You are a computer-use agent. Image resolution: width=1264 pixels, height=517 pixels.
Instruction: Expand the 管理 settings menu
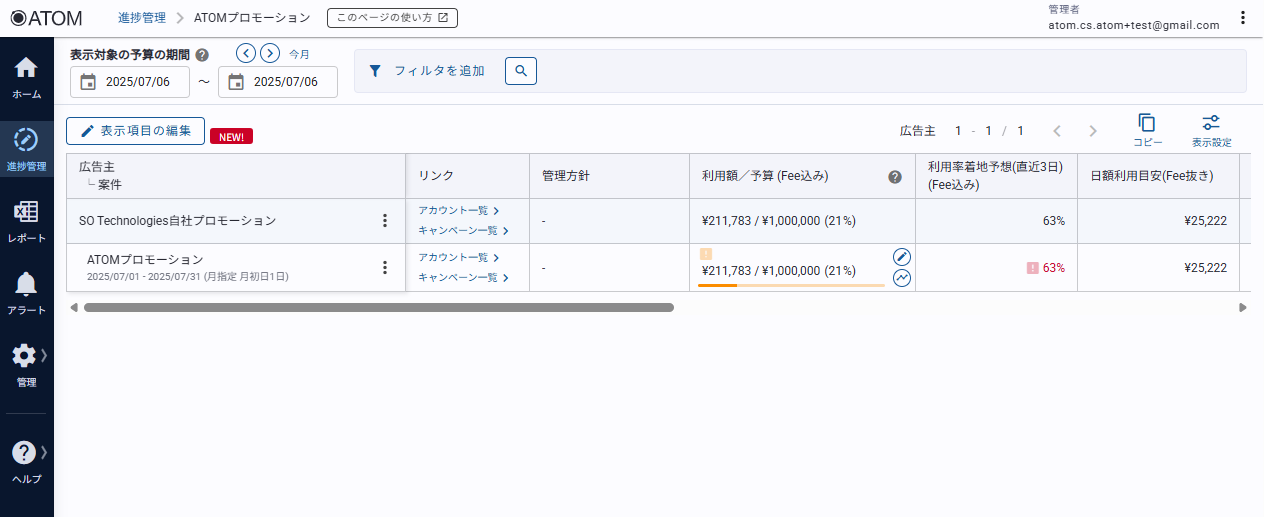[x=26, y=357]
